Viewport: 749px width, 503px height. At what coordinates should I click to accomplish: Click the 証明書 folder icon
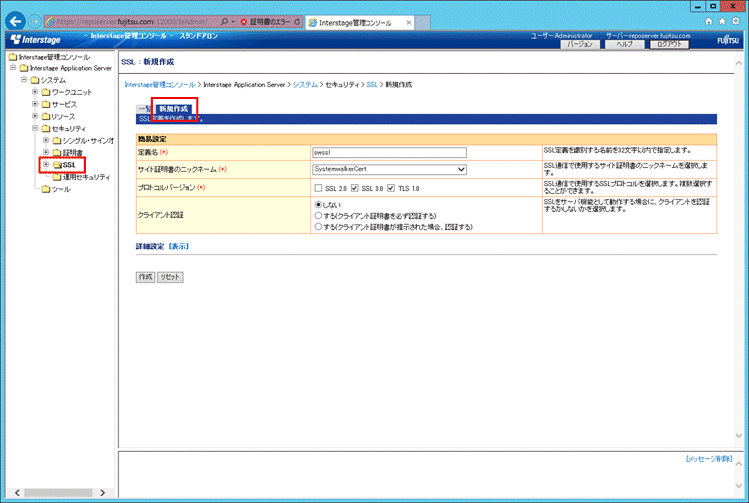57,153
